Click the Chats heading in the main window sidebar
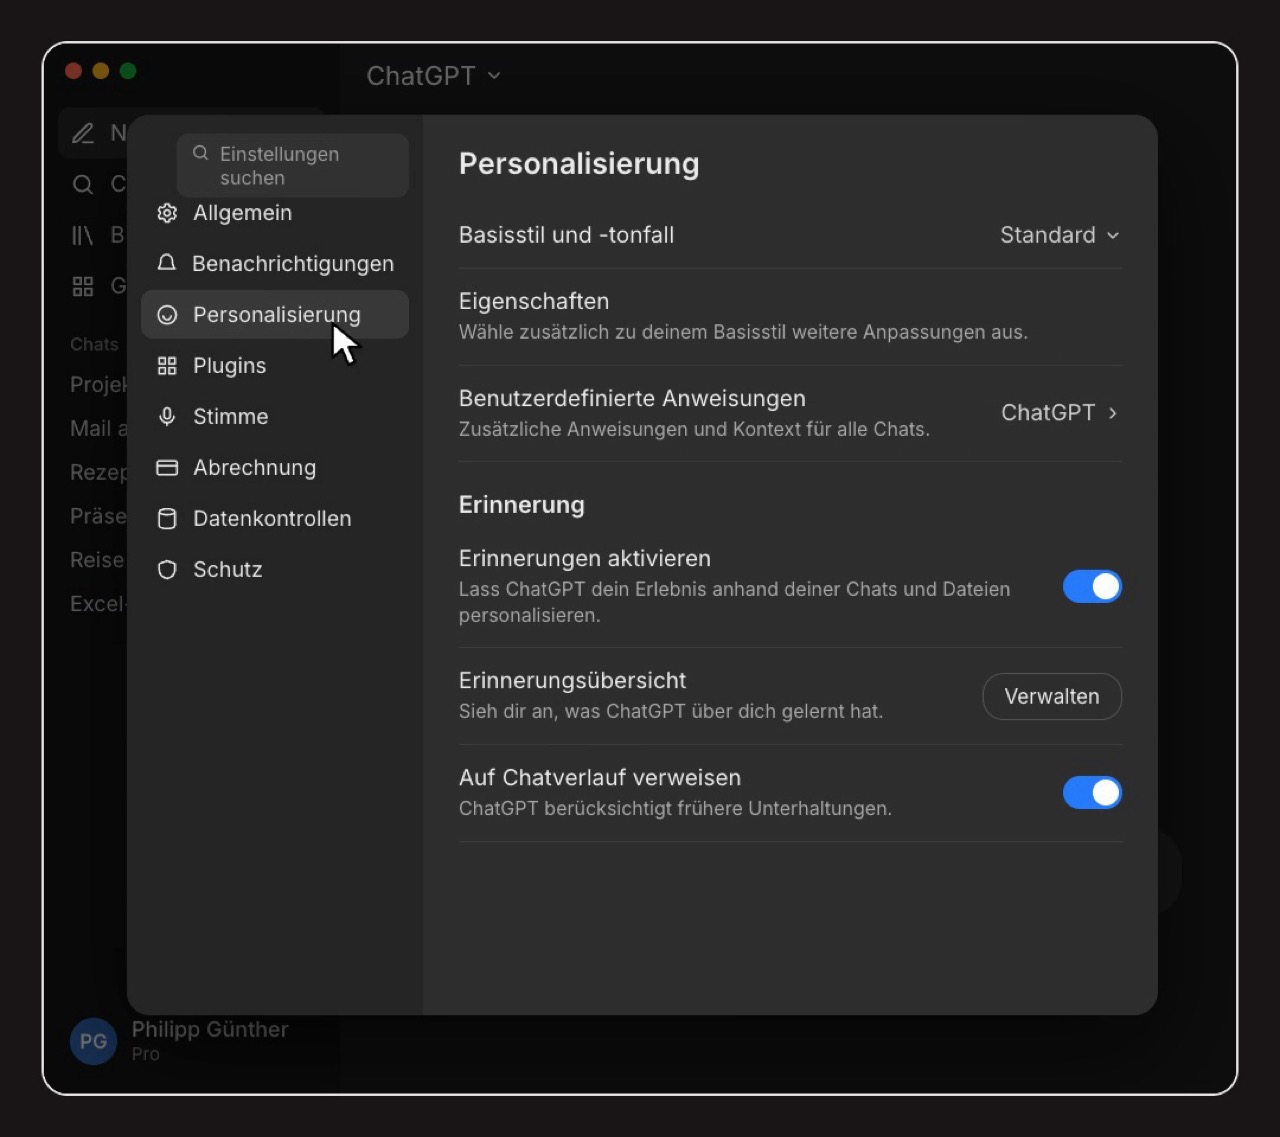1280x1137 pixels. (94, 344)
